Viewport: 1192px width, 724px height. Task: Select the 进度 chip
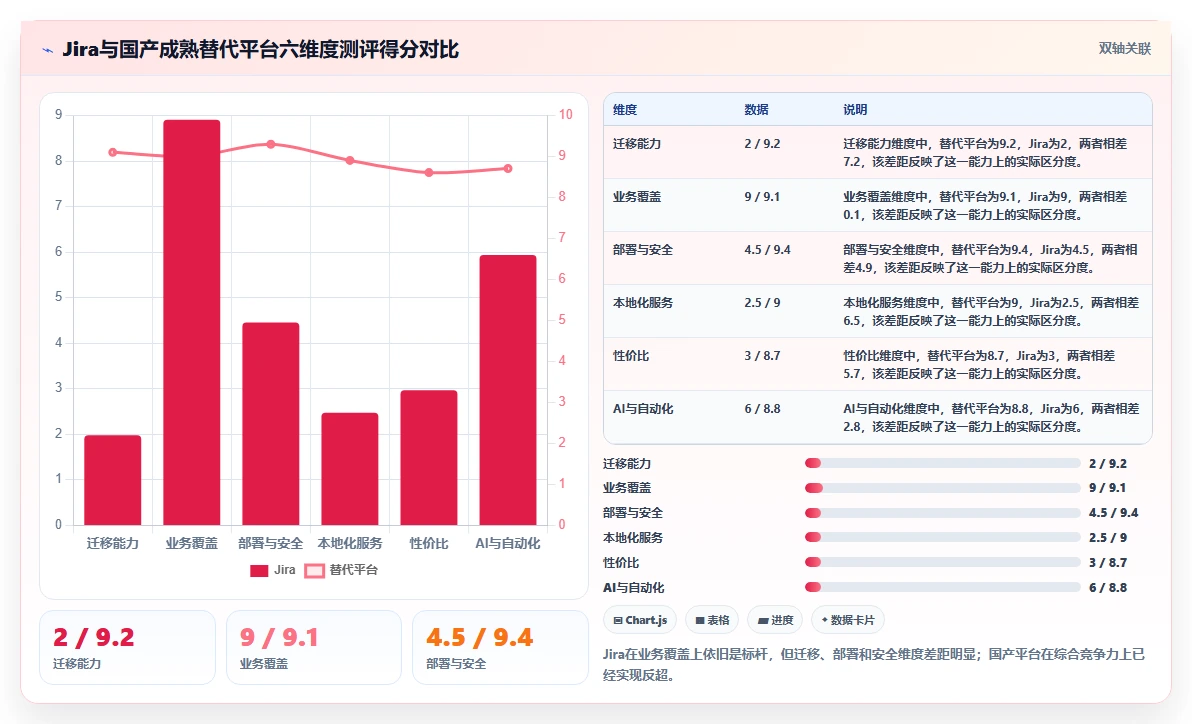[x=775, y=620]
